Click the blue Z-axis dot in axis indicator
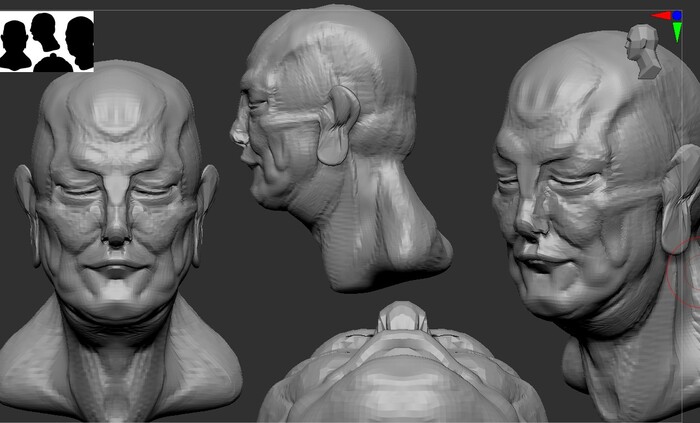Screen dimensions: 700x423 tap(677, 16)
